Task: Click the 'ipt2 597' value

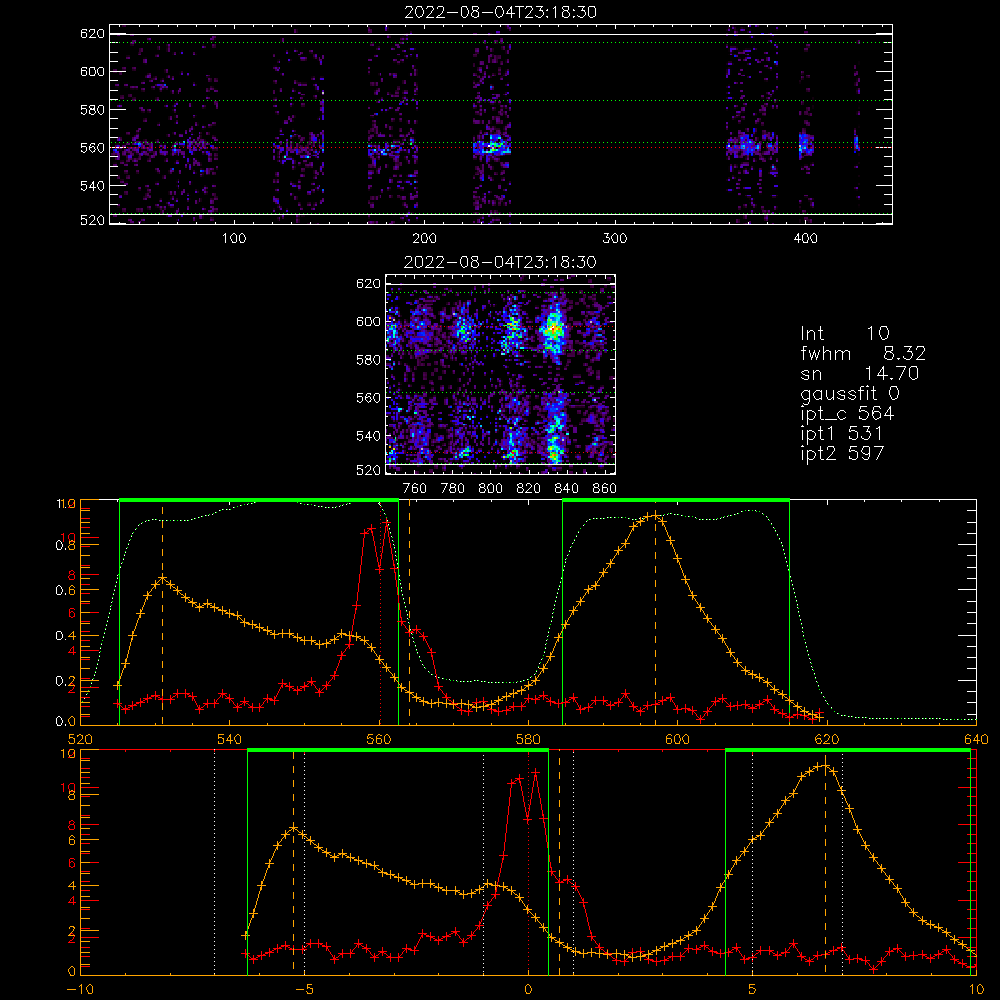Action: click(842, 453)
